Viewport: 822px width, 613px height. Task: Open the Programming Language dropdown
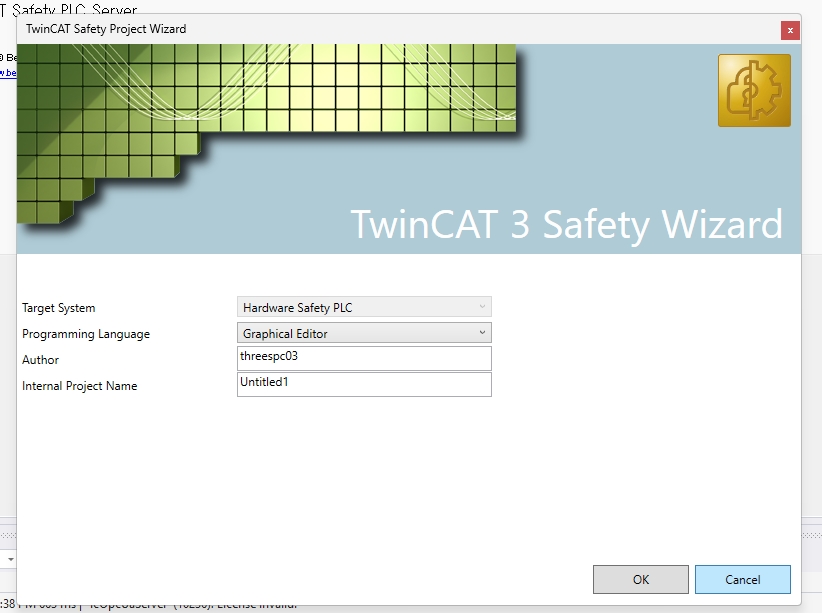[x=364, y=333]
